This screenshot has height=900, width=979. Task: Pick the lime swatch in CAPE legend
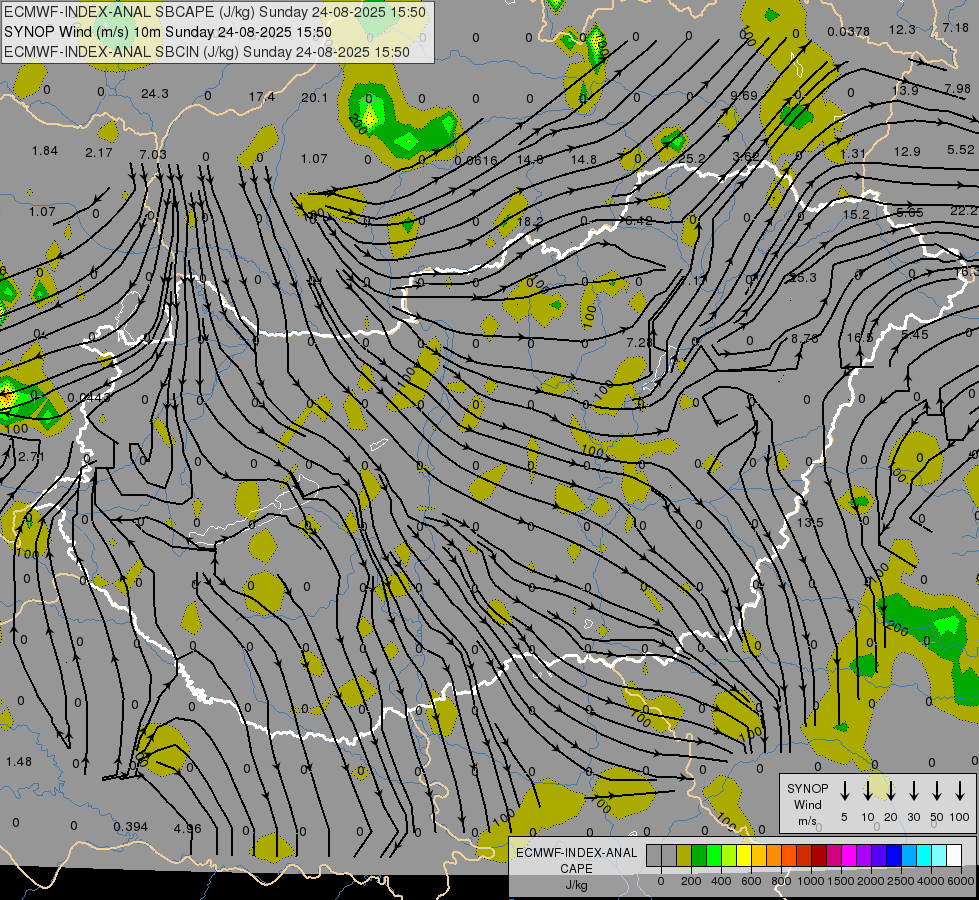pos(729,856)
